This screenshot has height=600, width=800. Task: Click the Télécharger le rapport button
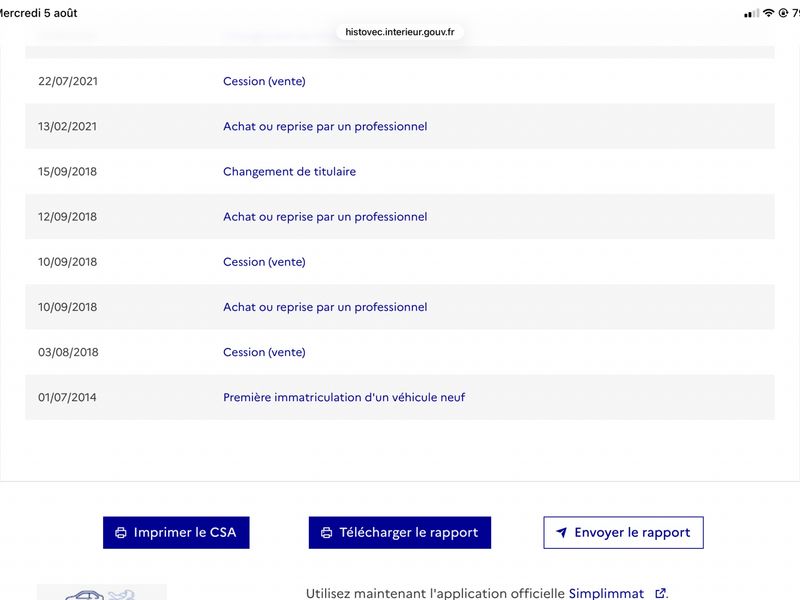399,533
